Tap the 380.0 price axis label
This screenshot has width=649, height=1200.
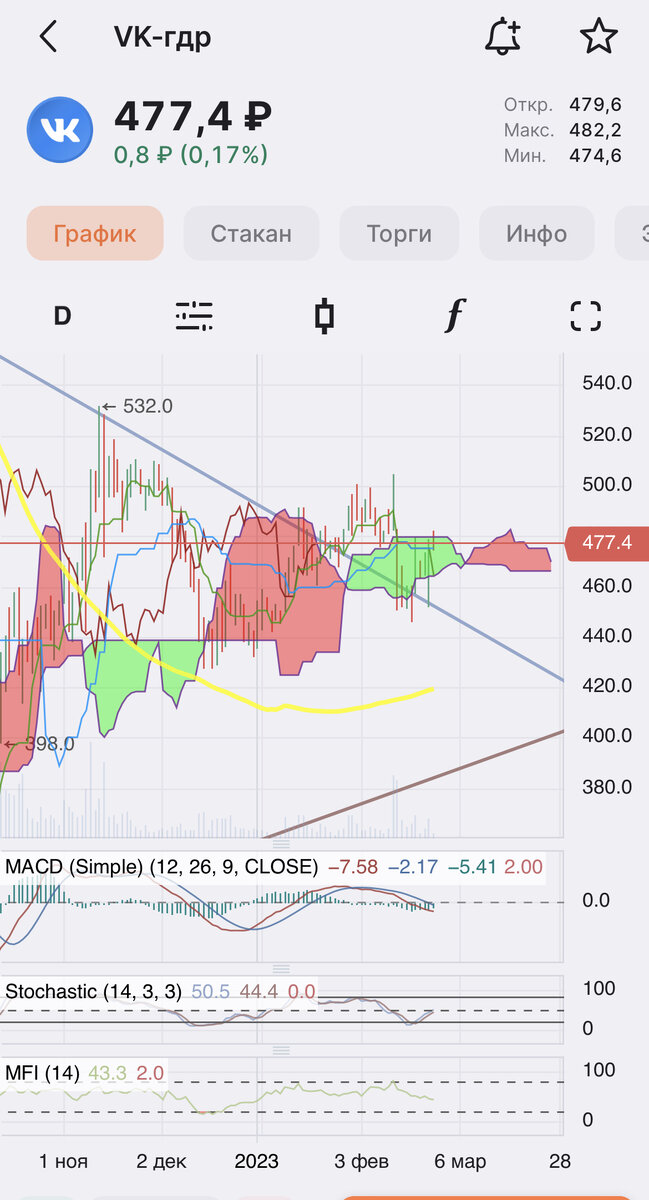coord(607,786)
